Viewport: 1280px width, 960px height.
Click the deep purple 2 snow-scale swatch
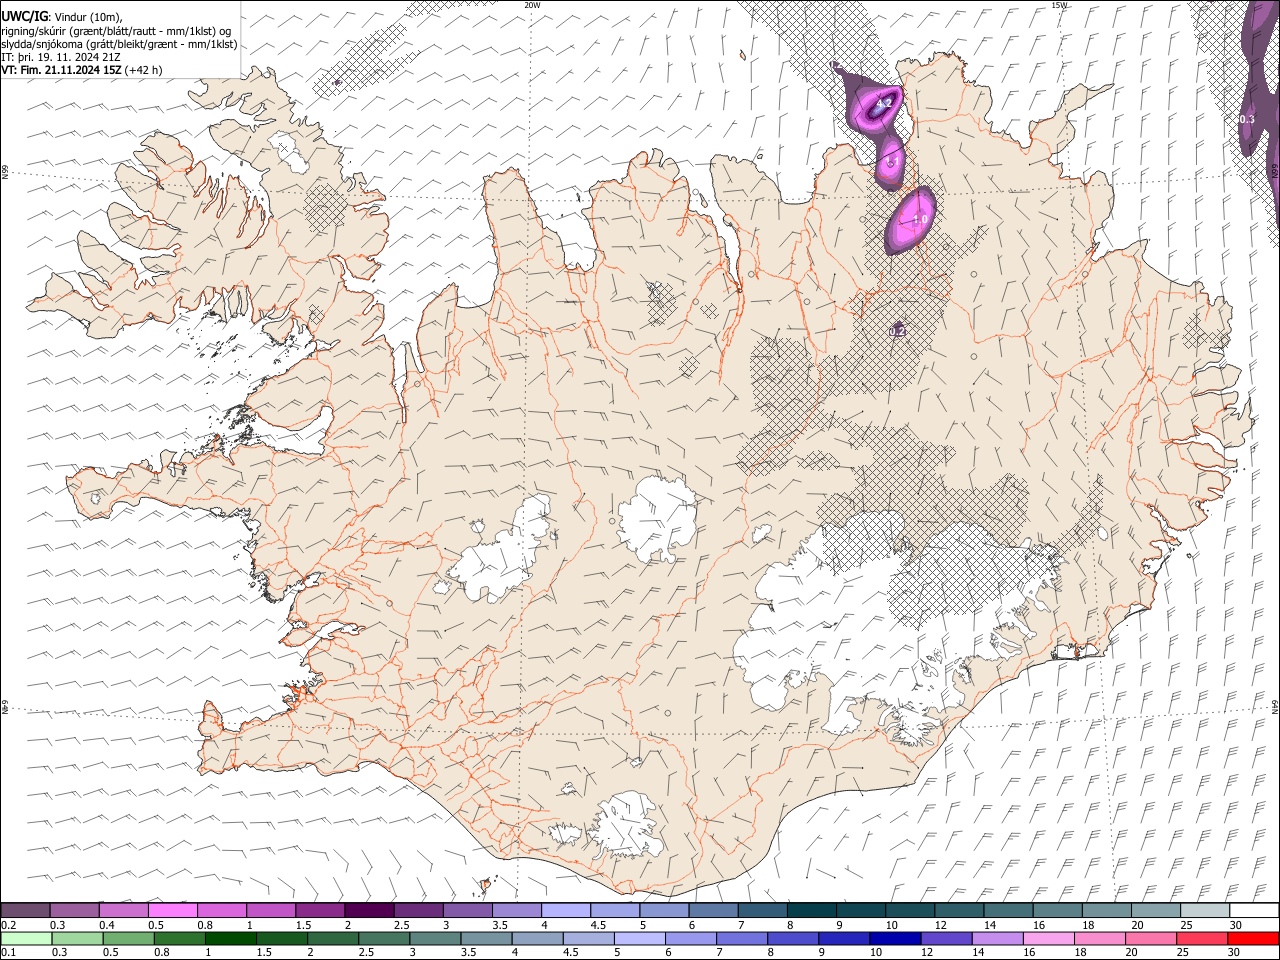coord(369,911)
